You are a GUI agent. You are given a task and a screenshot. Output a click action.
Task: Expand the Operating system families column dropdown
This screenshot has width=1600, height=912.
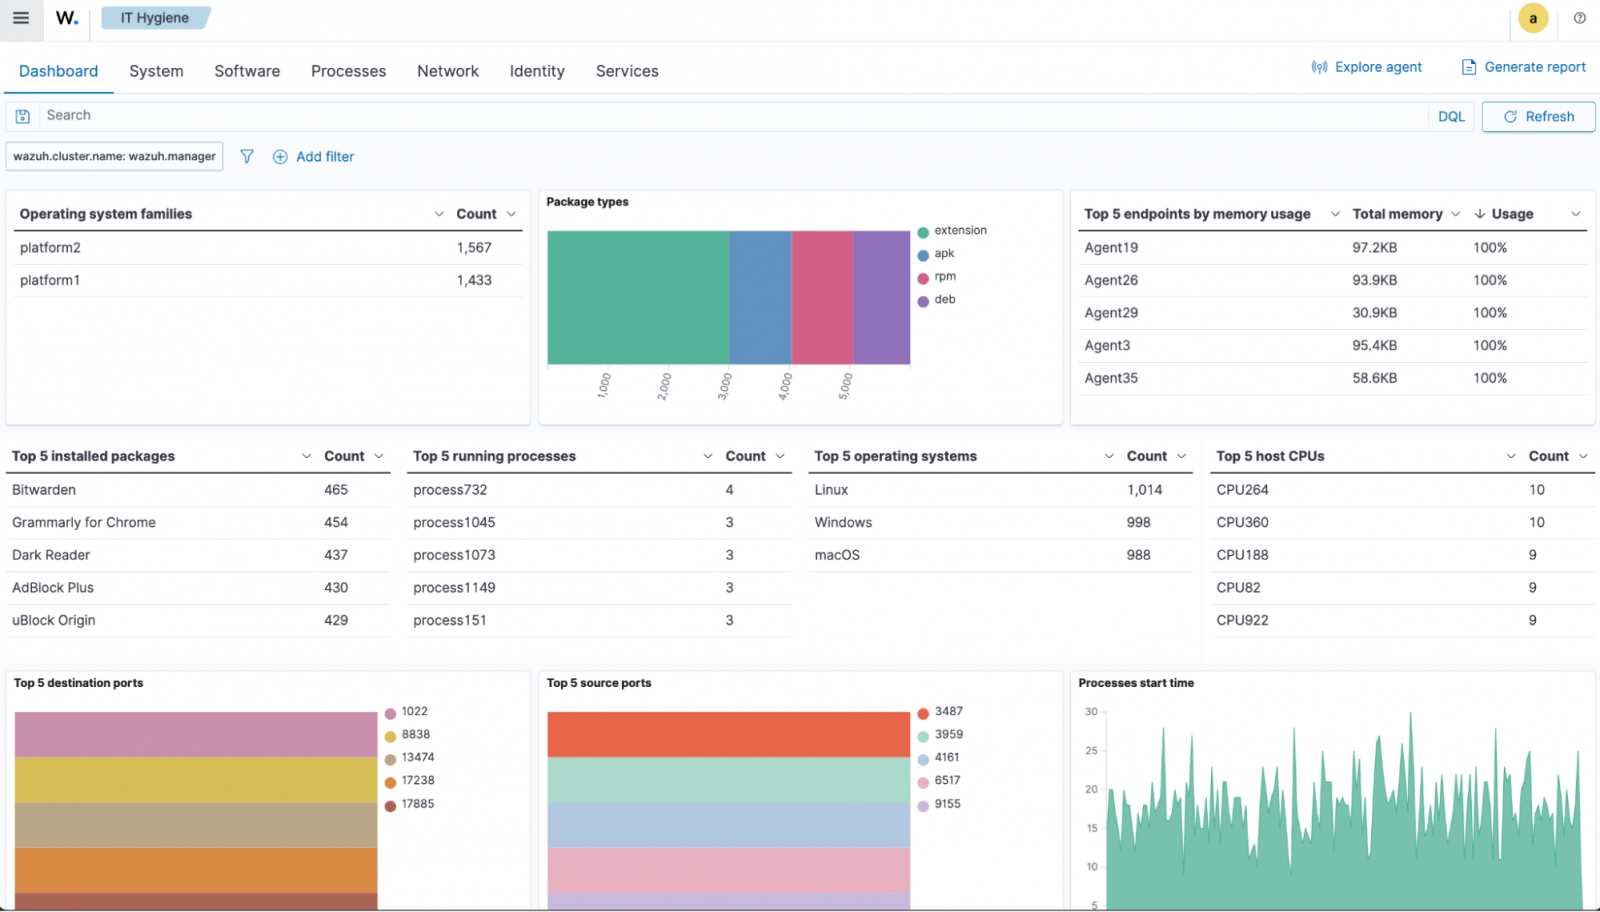coord(438,213)
